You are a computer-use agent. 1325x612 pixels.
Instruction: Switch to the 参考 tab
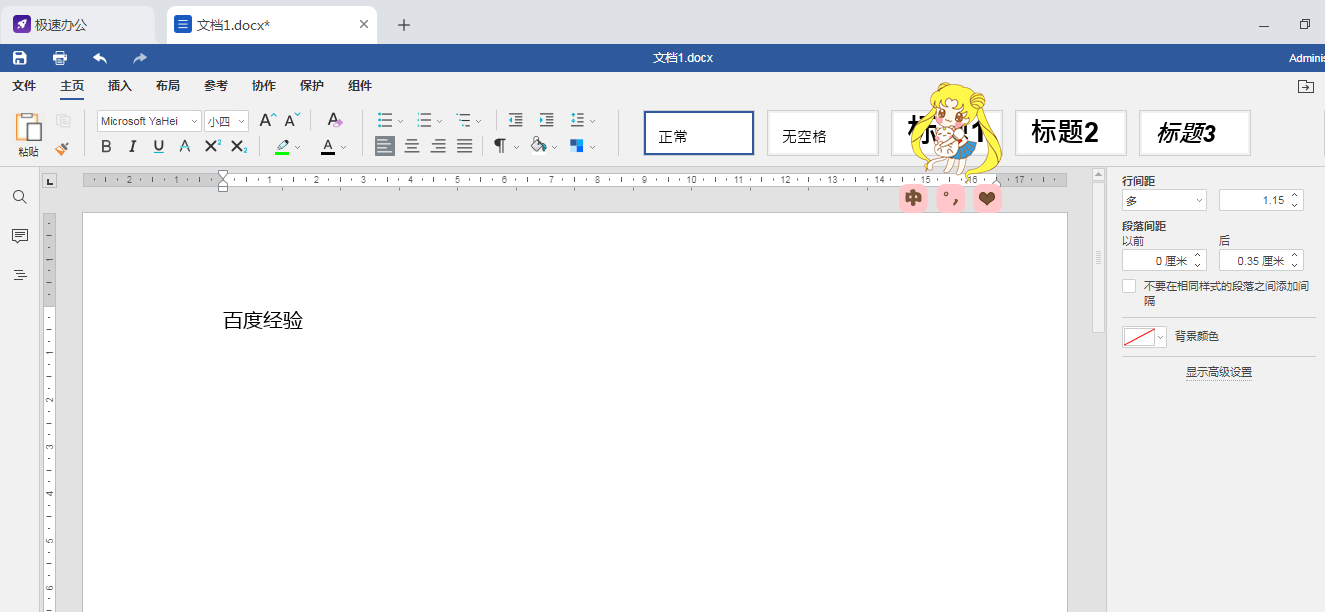(x=216, y=86)
